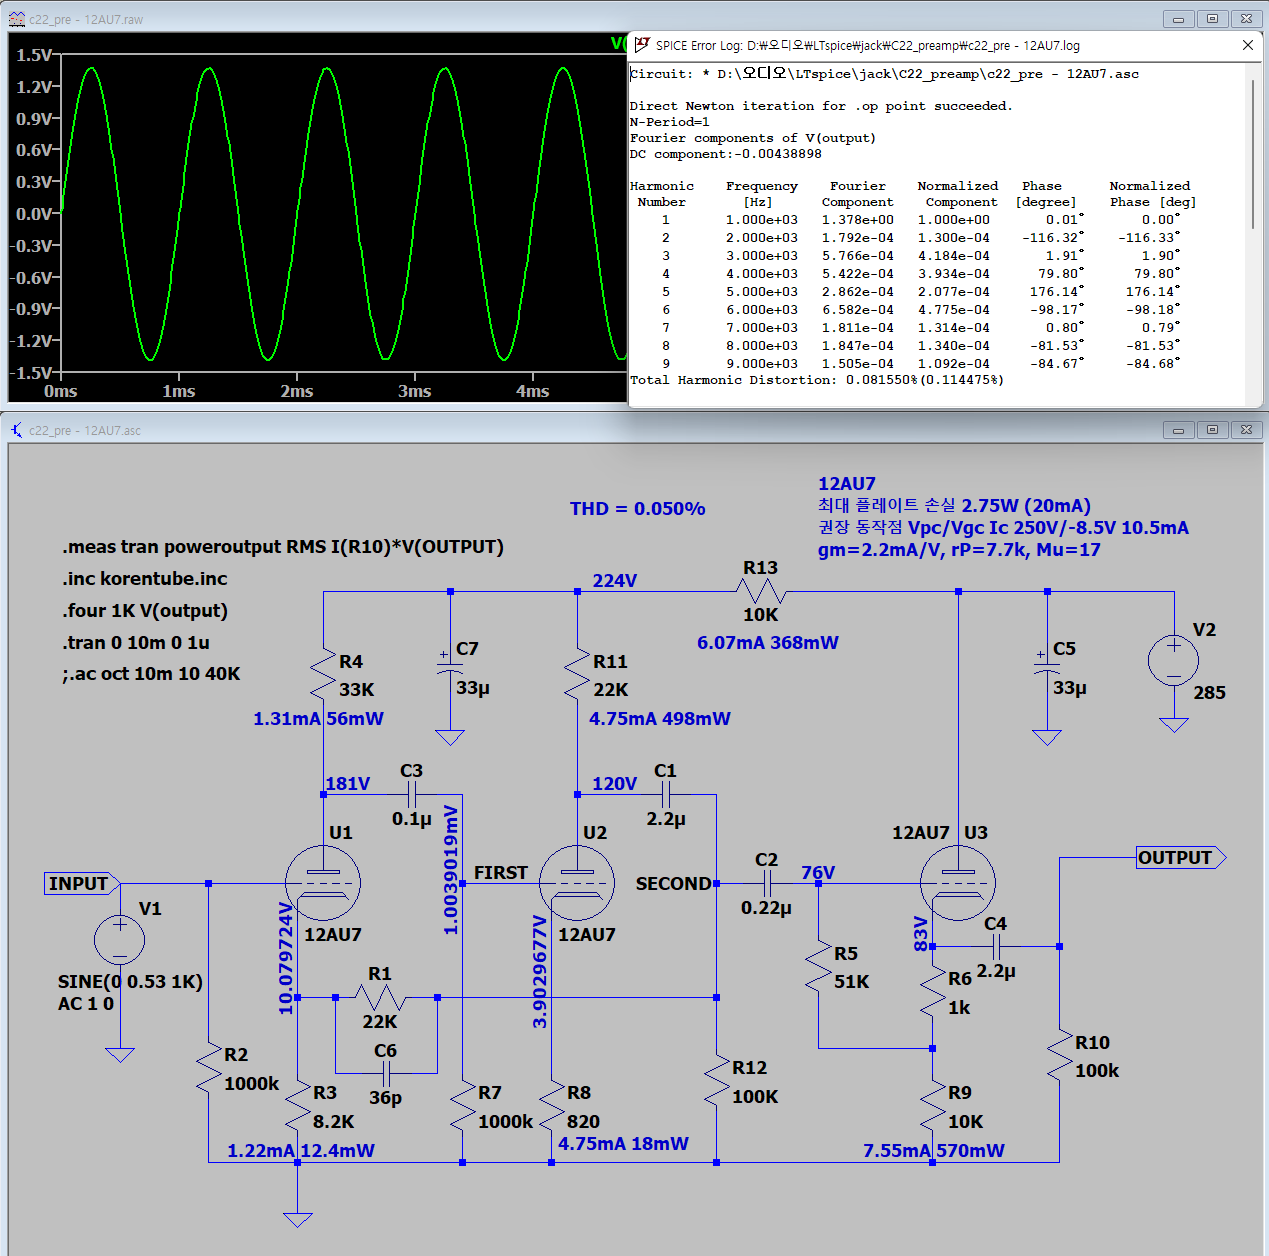This screenshot has width=1269, height=1256.
Task: Select grid resistor R2 symbol
Action: 208,1068
